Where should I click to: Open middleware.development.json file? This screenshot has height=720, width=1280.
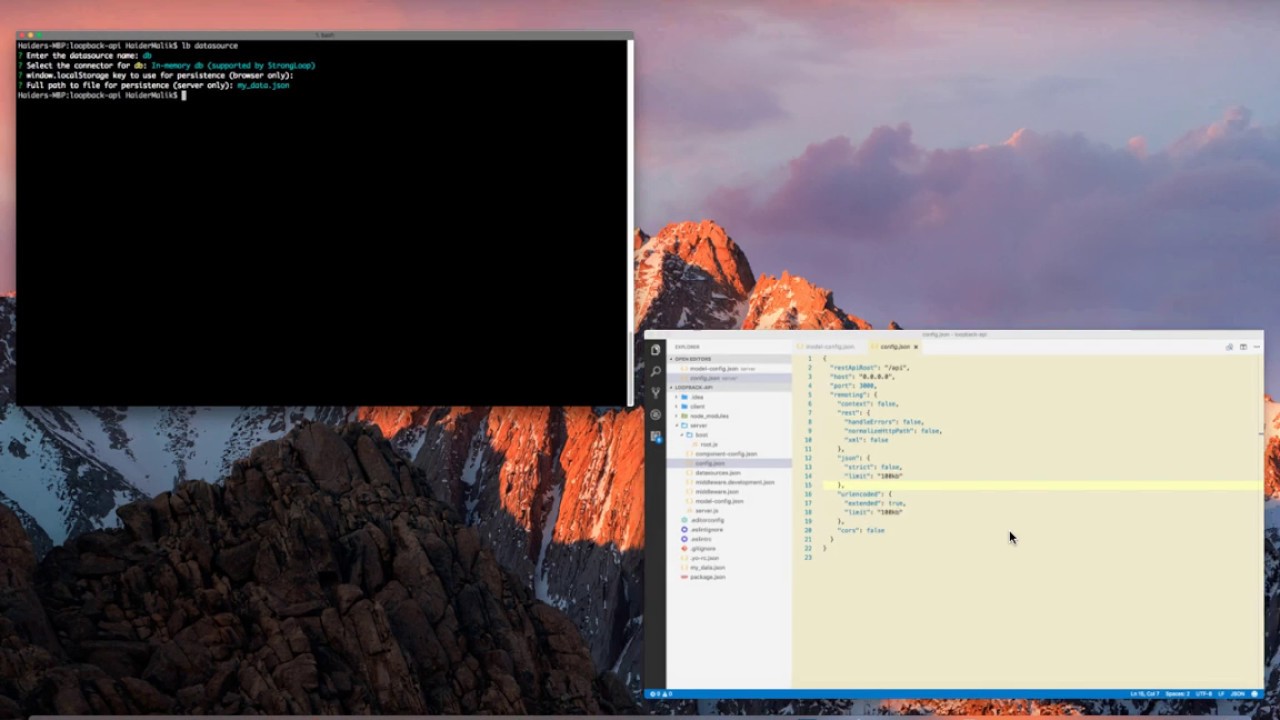pos(734,482)
